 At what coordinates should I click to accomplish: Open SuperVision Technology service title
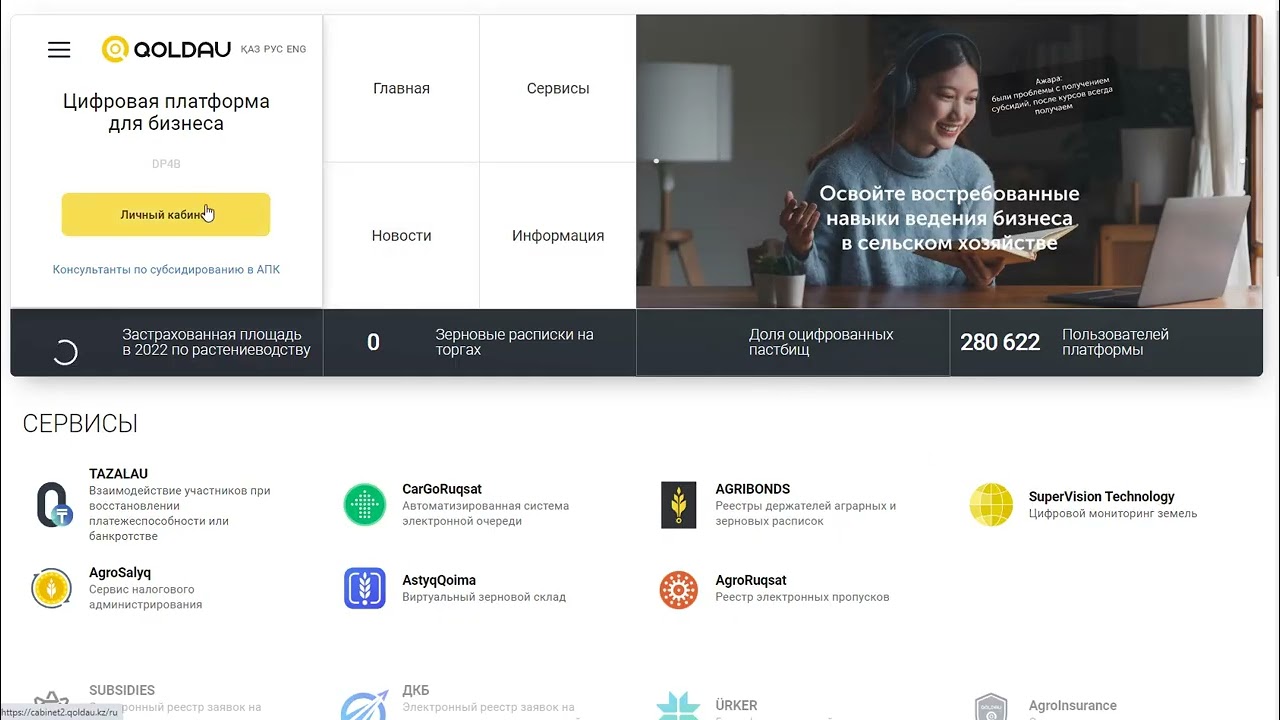pos(1101,497)
